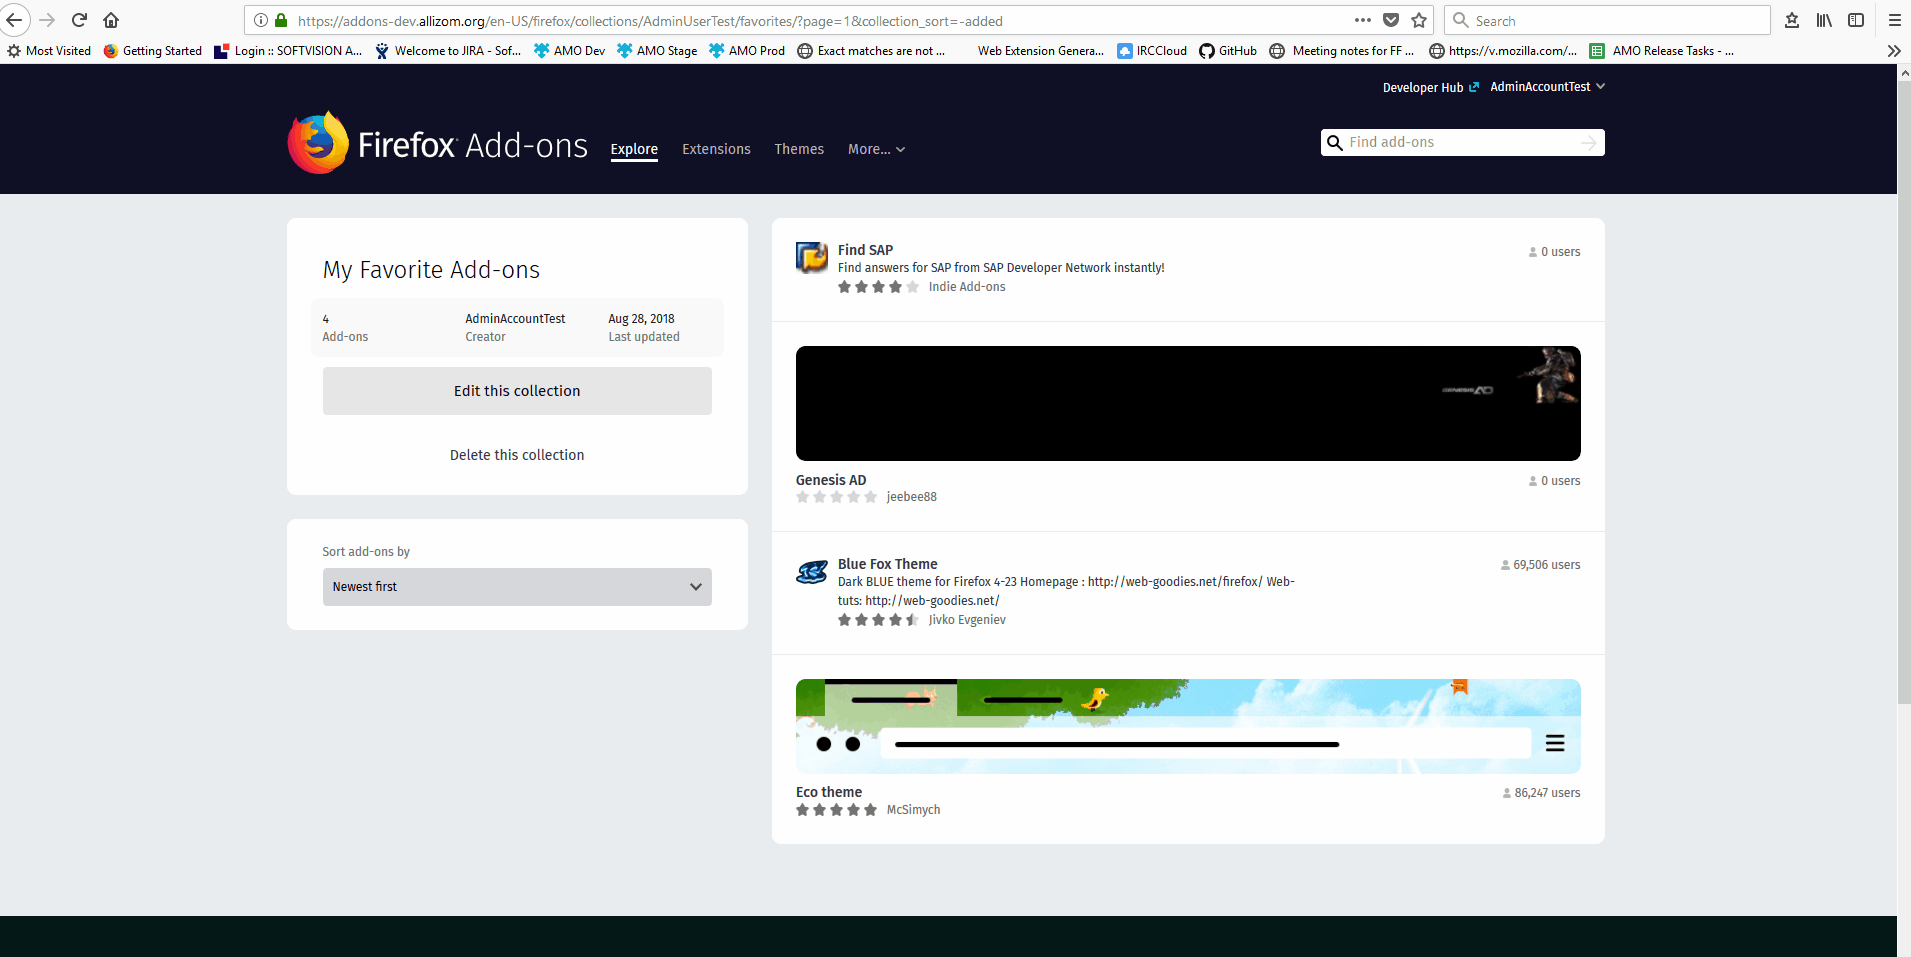The height and width of the screenshot is (957, 1911).
Task: Click the Pocket save icon
Action: coord(1391,20)
